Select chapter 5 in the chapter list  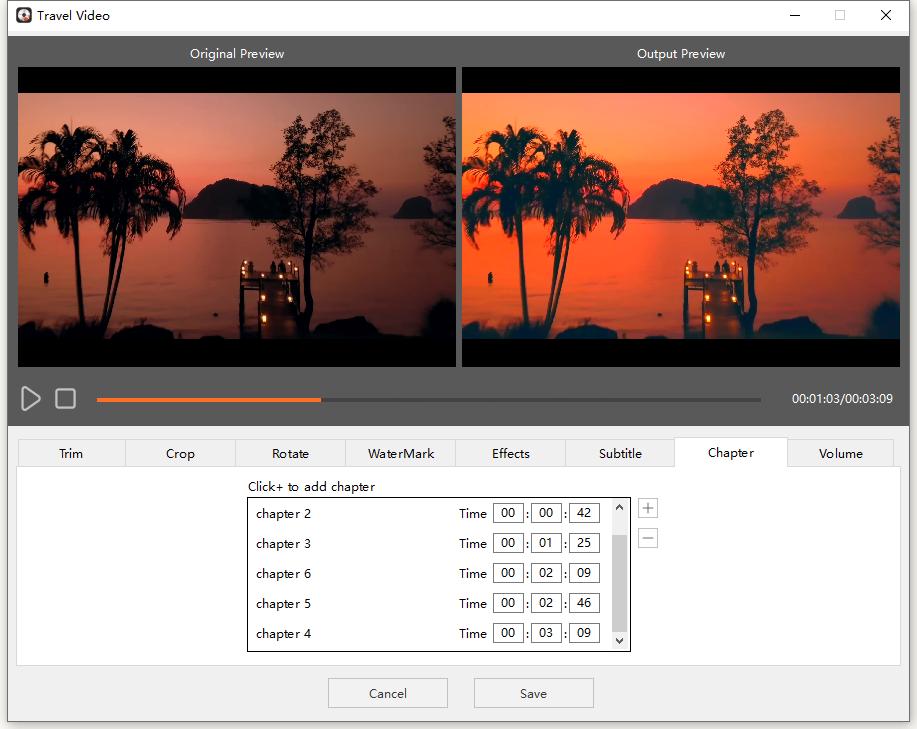[285, 603]
